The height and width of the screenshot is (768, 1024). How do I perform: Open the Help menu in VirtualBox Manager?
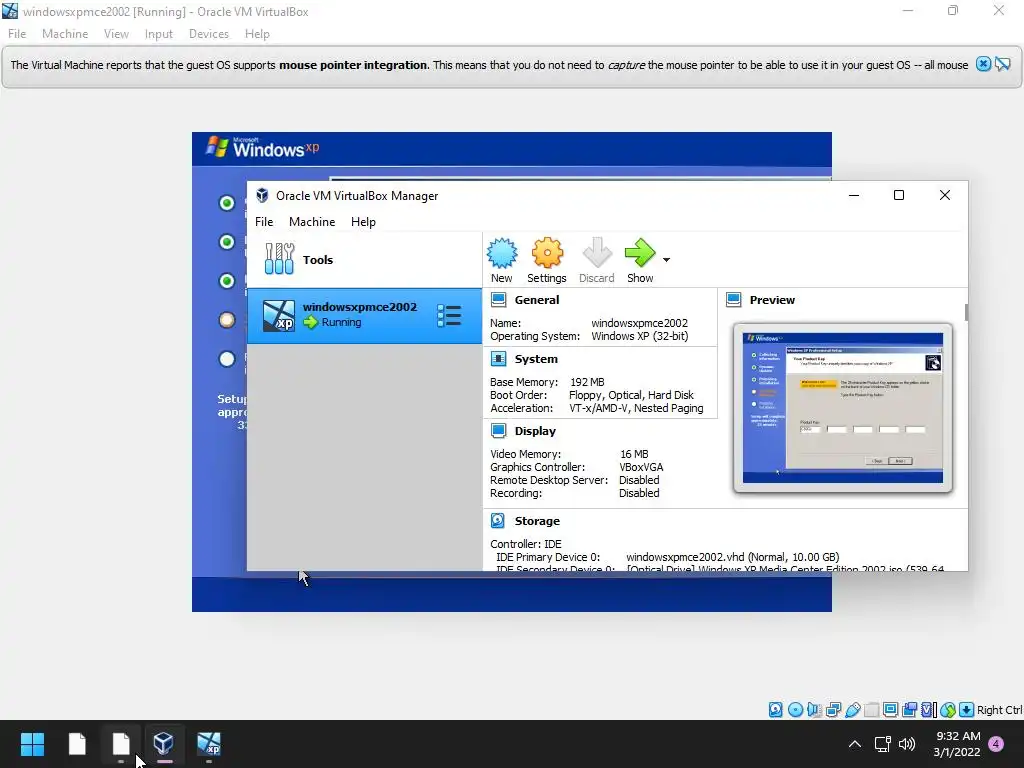pyautogui.click(x=363, y=221)
